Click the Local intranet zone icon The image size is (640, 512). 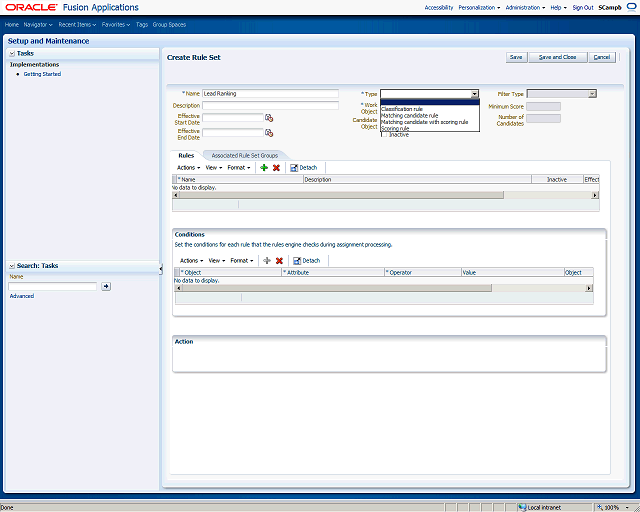pyautogui.click(x=522, y=508)
